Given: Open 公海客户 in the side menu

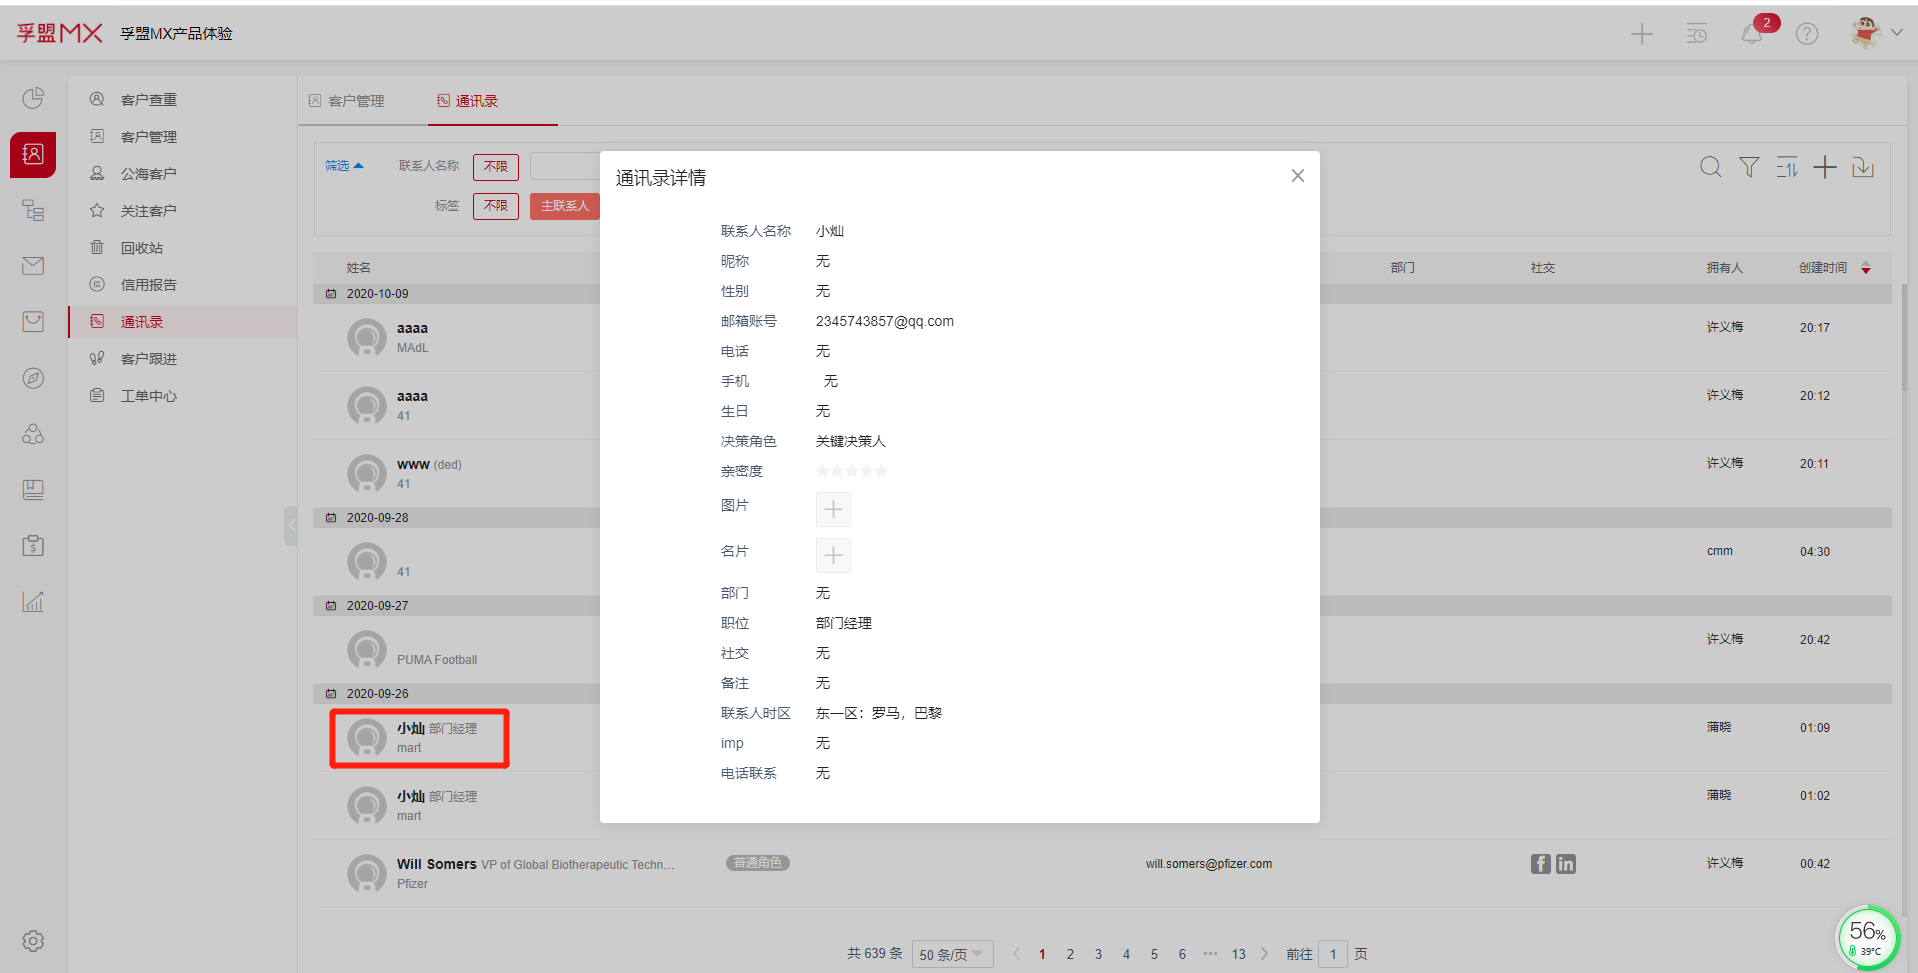Looking at the screenshot, I should click(148, 174).
